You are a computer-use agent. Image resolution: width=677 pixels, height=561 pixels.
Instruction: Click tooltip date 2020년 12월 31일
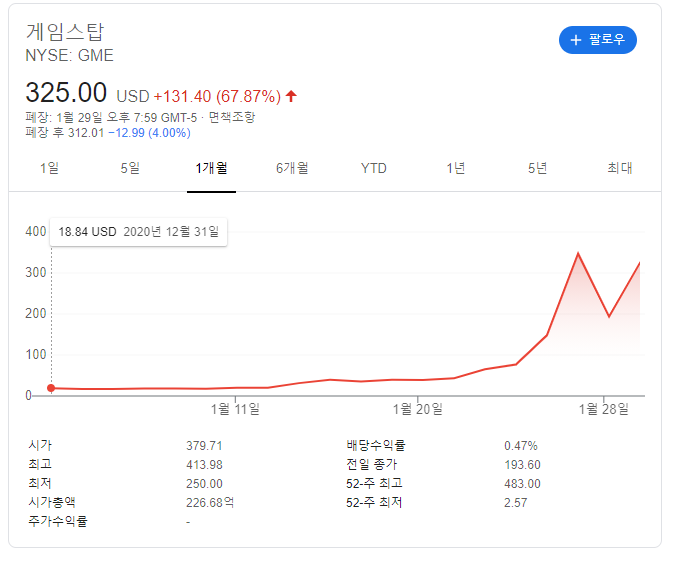tap(171, 232)
